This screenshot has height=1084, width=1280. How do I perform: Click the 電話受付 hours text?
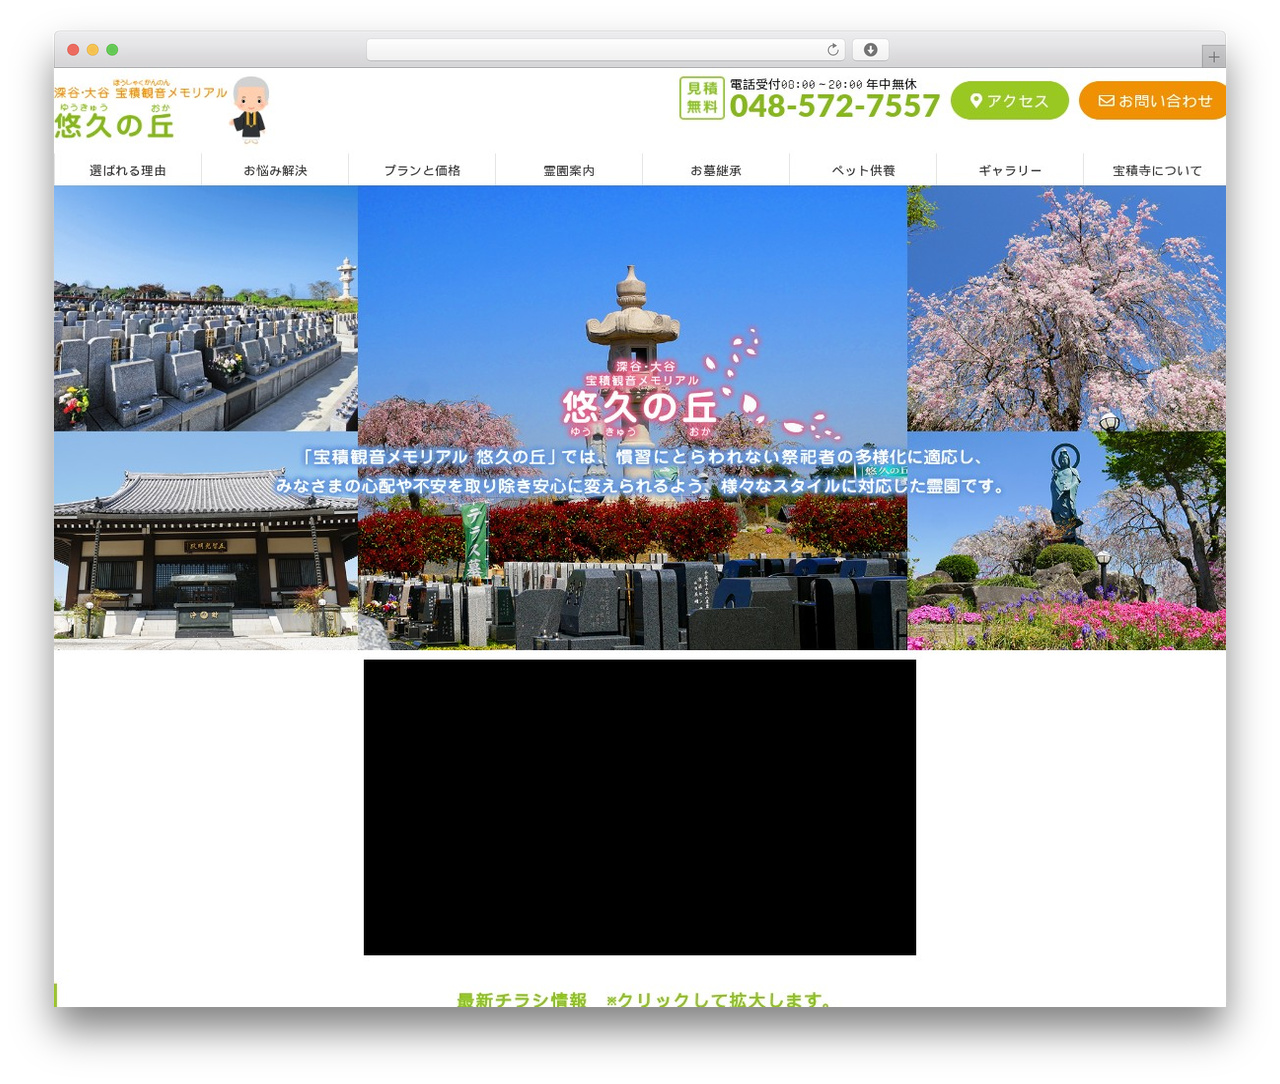[x=823, y=85]
